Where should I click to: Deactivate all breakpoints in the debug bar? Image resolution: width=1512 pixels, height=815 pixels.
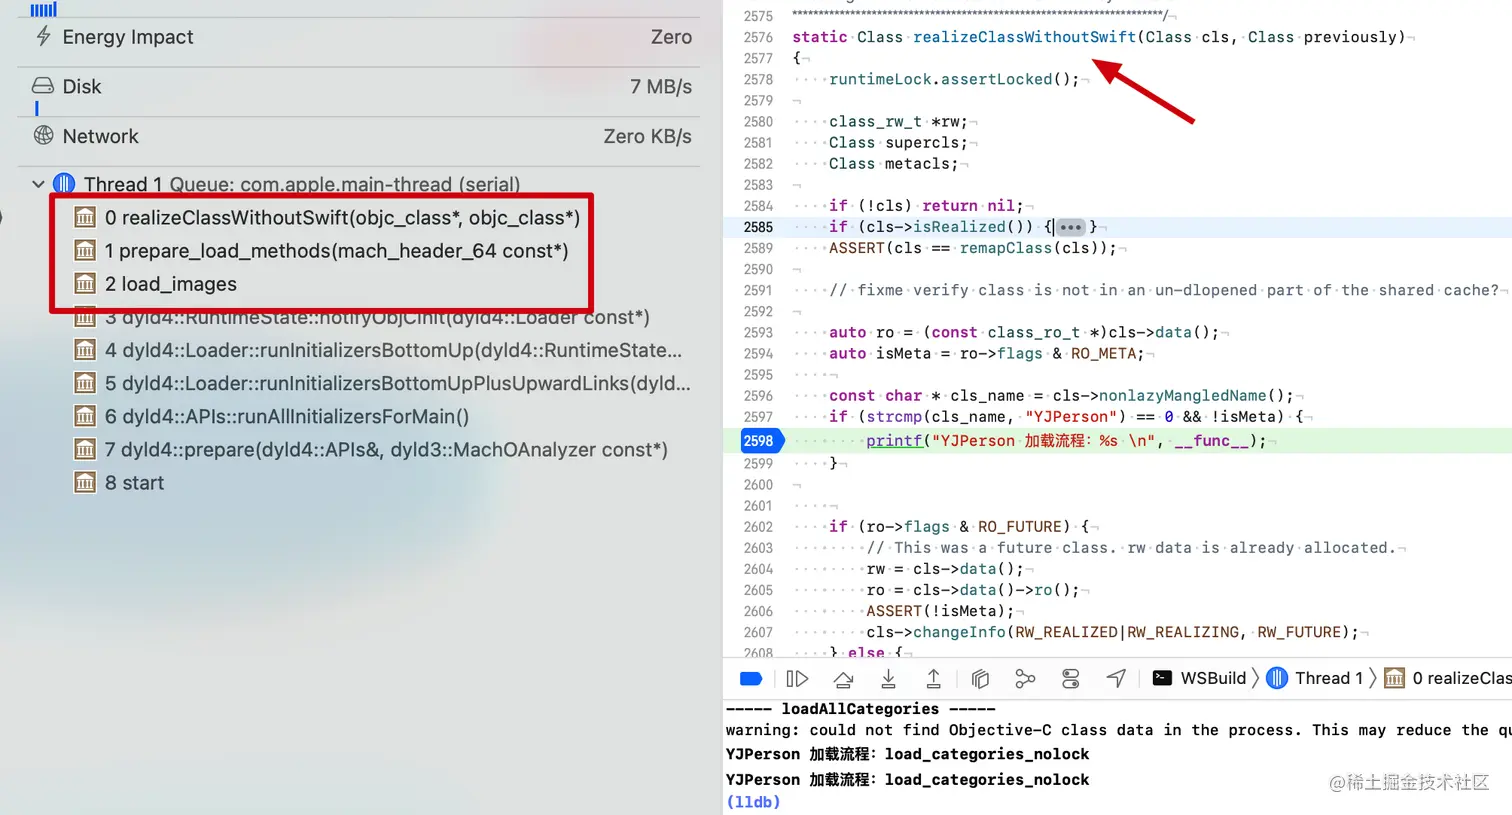pos(752,678)
